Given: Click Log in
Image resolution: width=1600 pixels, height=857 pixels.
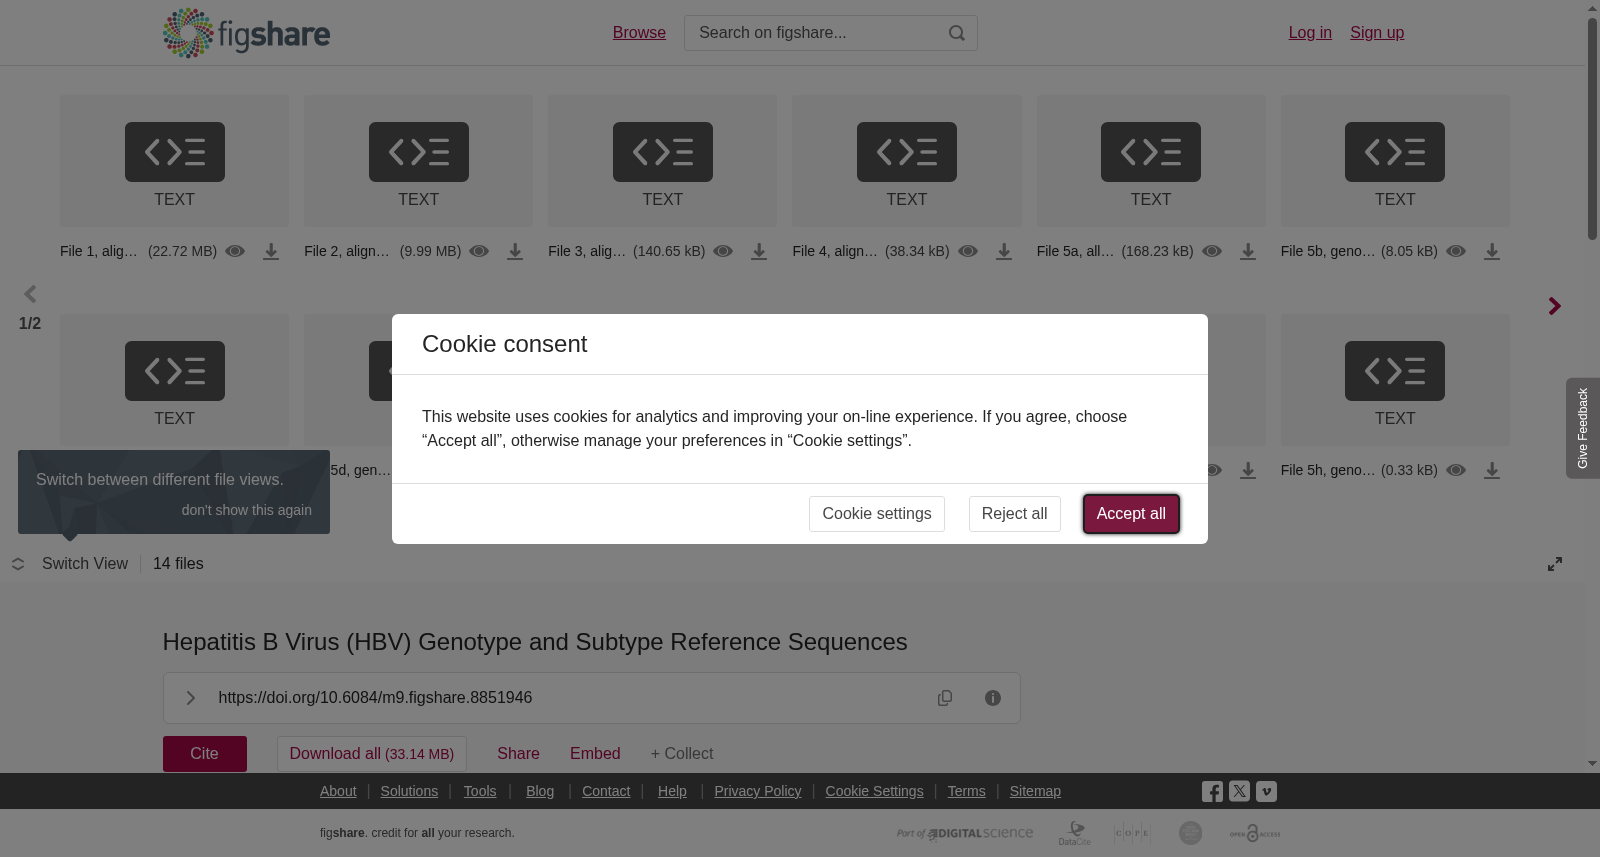Looking at the screenshot, I should (1310, 33).
